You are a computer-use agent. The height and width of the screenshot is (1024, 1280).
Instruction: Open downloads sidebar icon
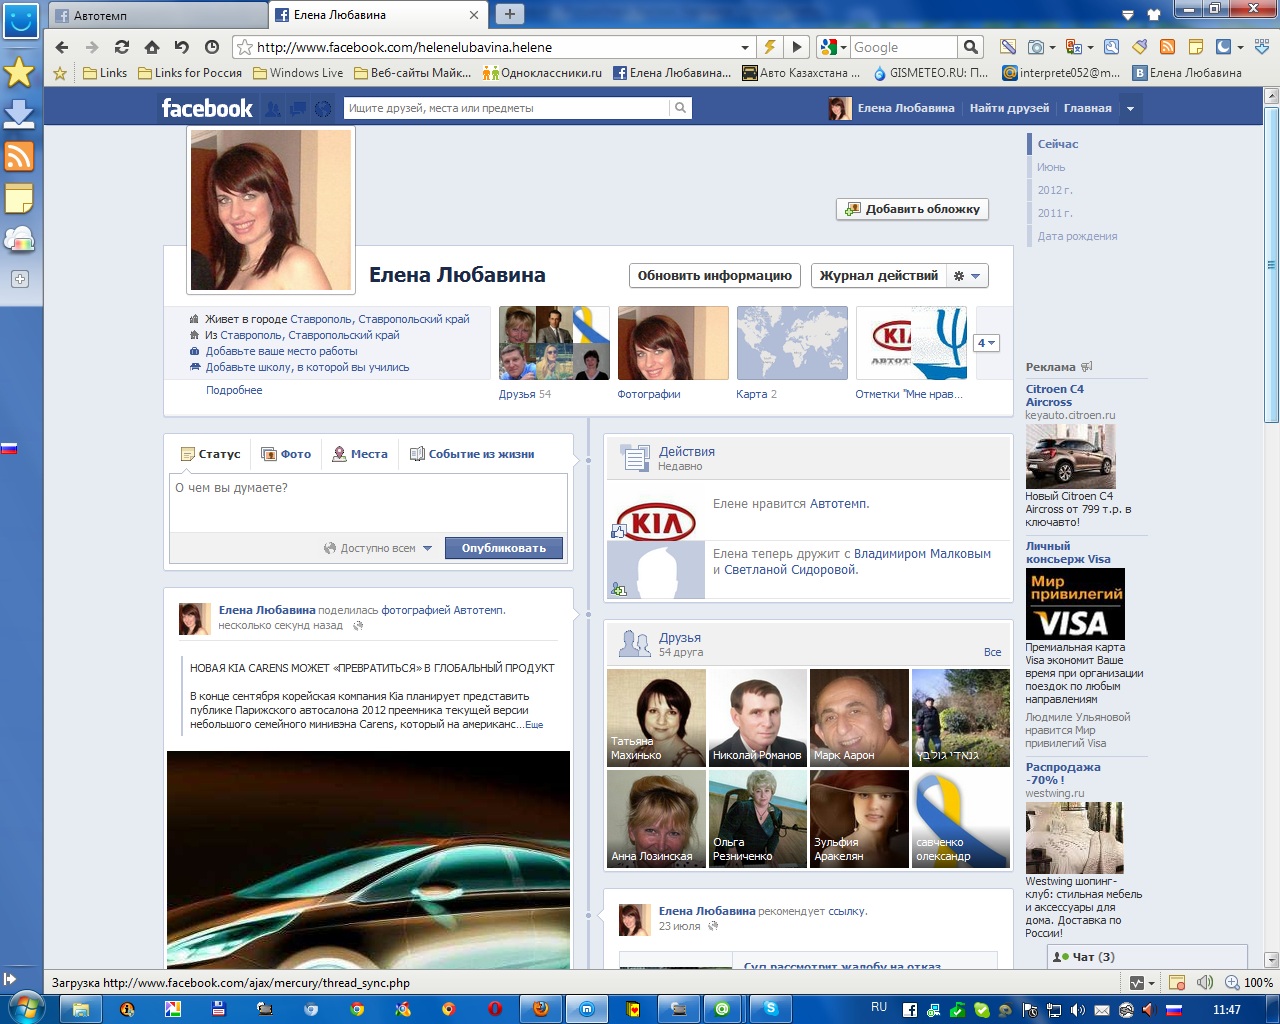pos(19,114)
